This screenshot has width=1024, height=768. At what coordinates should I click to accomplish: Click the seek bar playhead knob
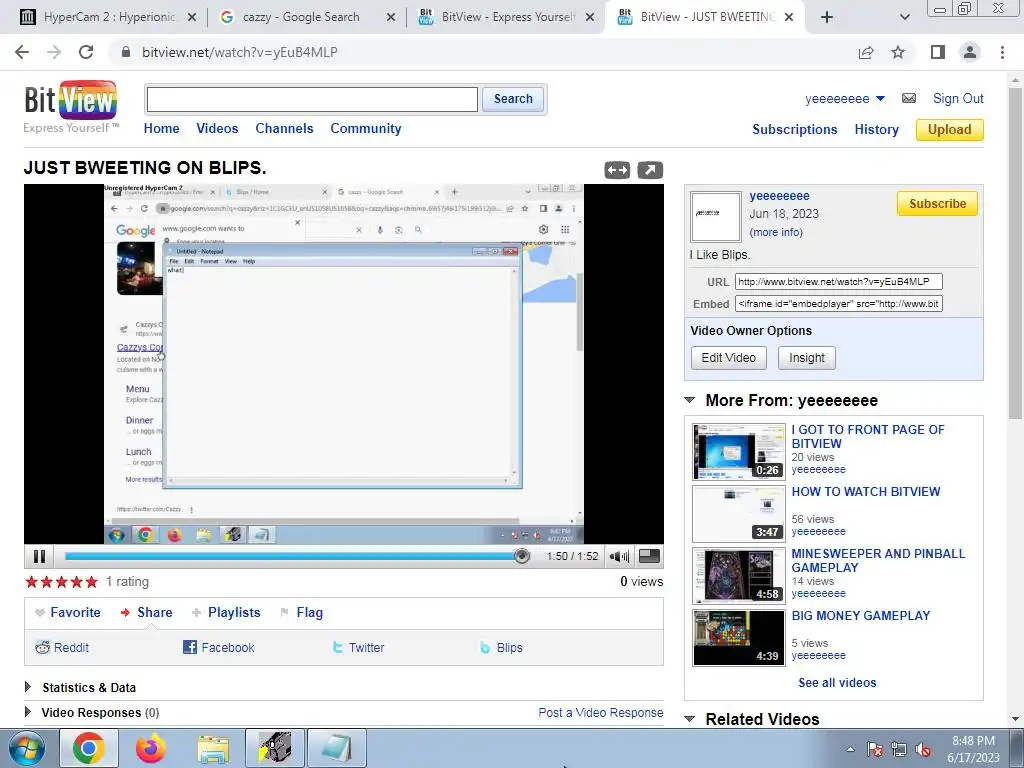coord(521,556)
